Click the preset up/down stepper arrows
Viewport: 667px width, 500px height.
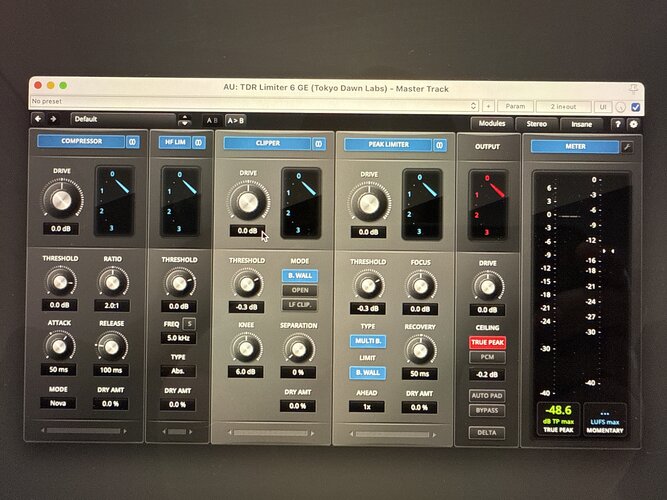pyautogui.click(x=185, y=120)
